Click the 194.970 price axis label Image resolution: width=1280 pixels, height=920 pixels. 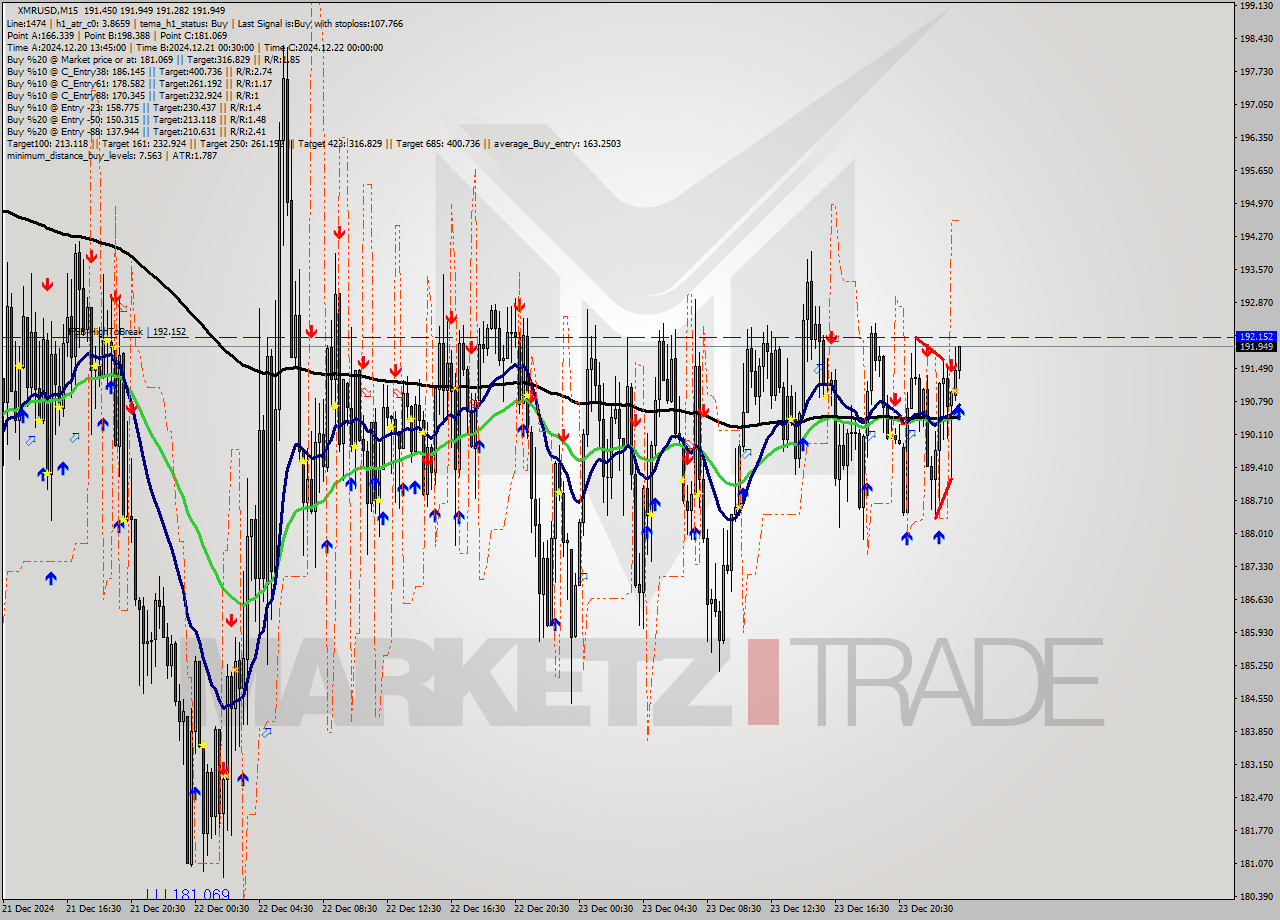click(1255, 203)
